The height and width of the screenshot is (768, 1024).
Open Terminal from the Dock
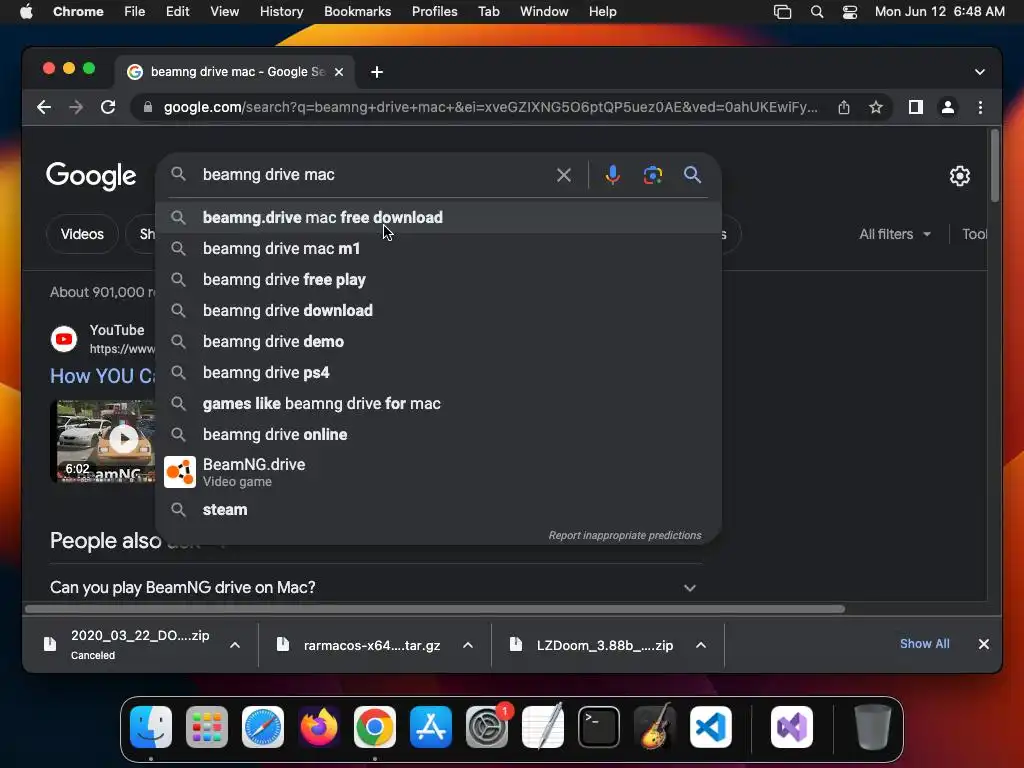point(599,727)
